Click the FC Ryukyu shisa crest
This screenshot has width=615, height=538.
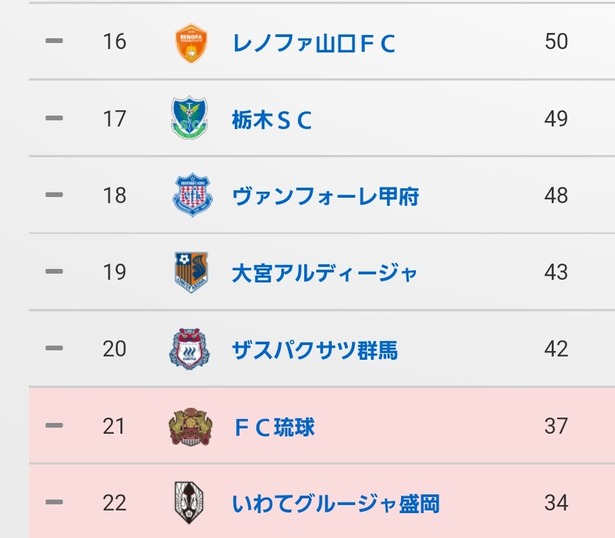point(191,427)
